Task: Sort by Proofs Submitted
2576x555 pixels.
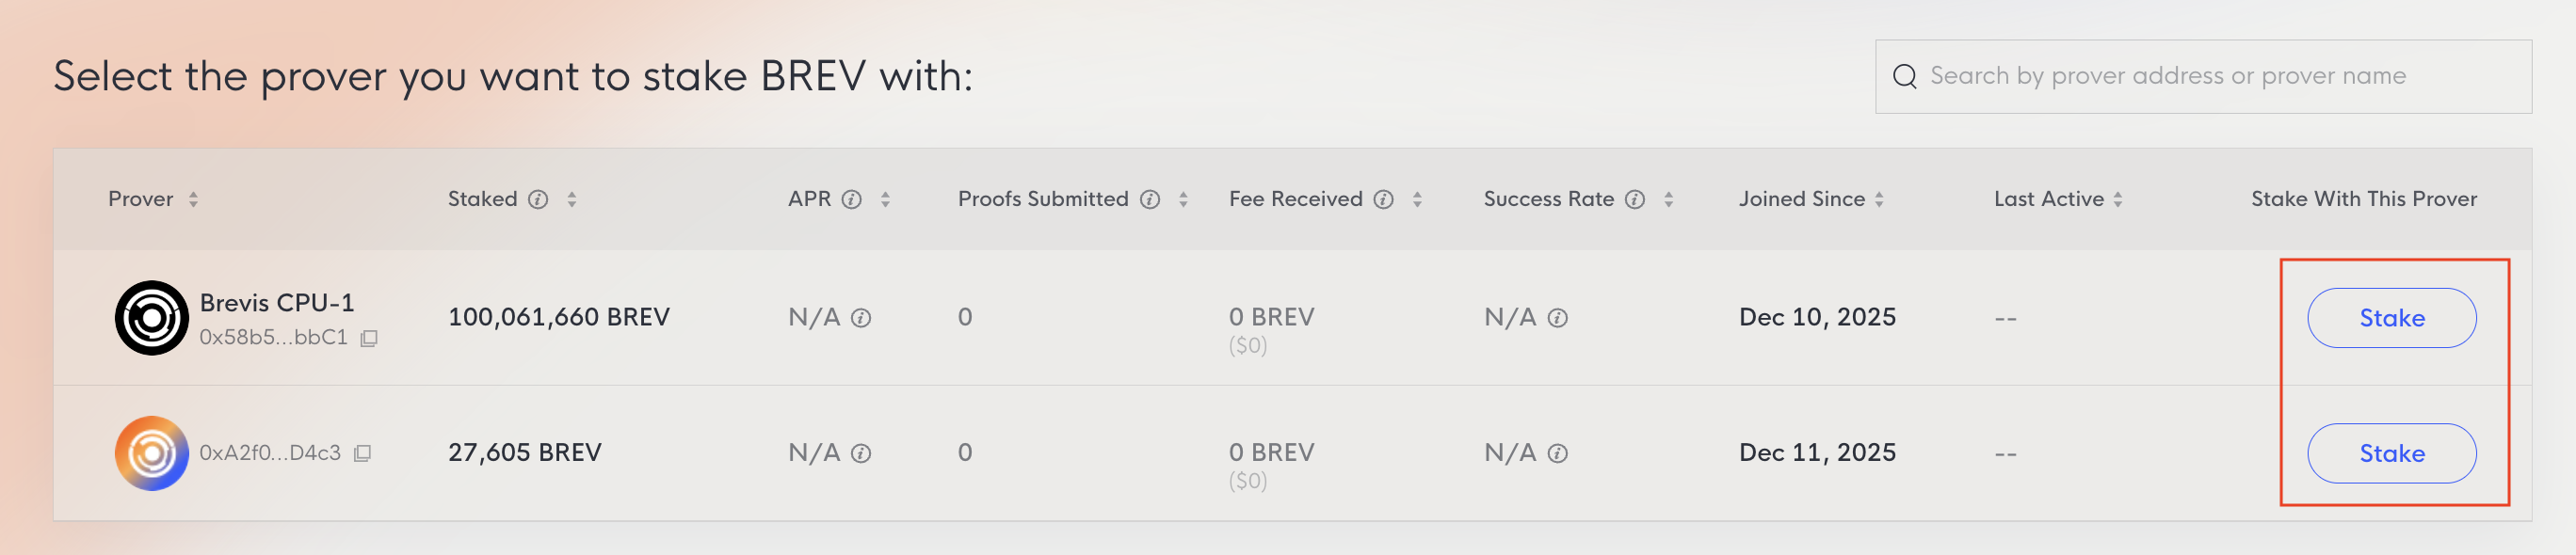Action: (1183, 199)
